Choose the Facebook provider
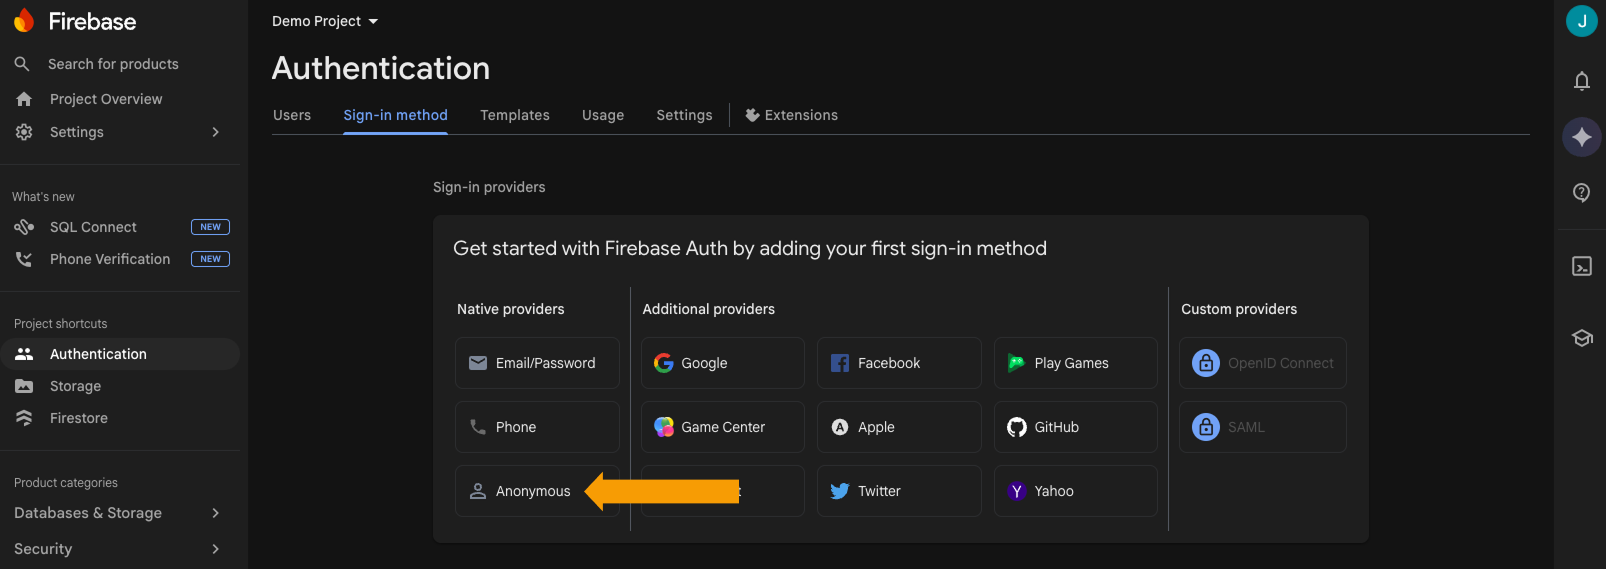This screenshot has width=1606, height=569. point(899,363)
